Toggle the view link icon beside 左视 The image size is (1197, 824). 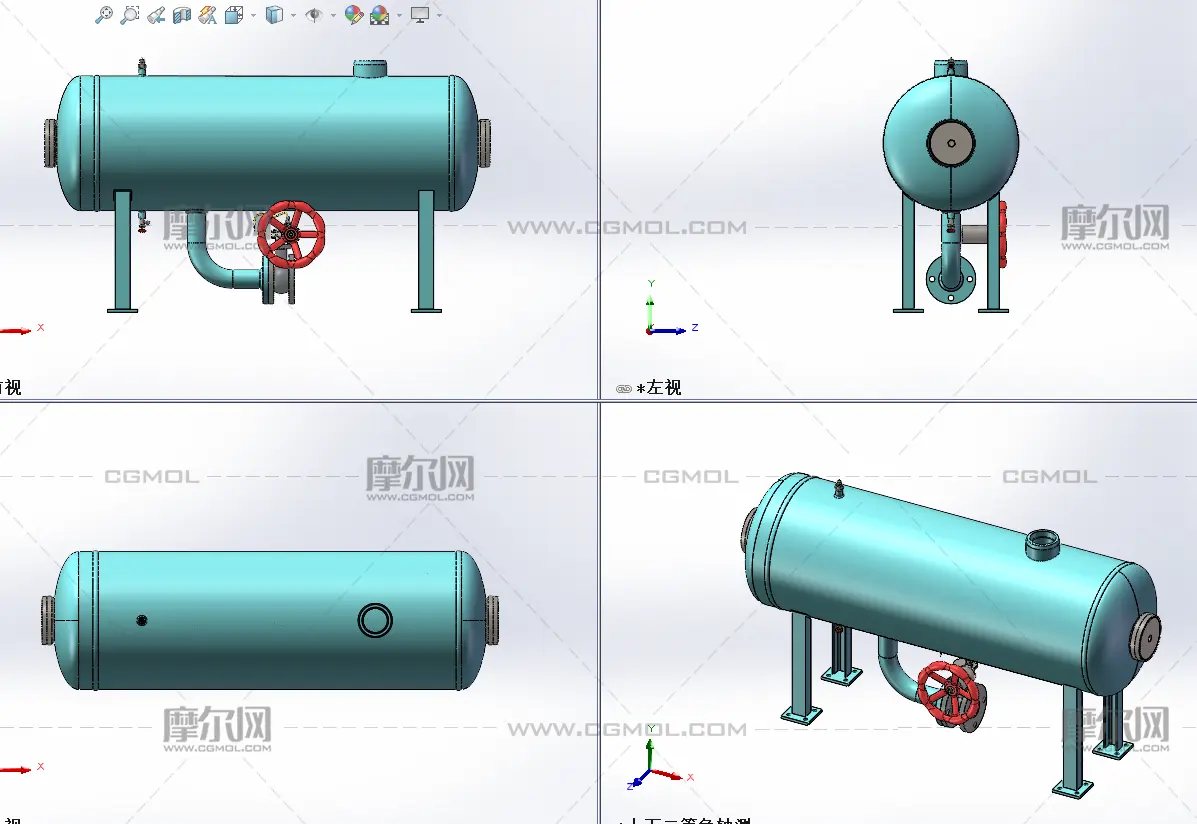624,388
